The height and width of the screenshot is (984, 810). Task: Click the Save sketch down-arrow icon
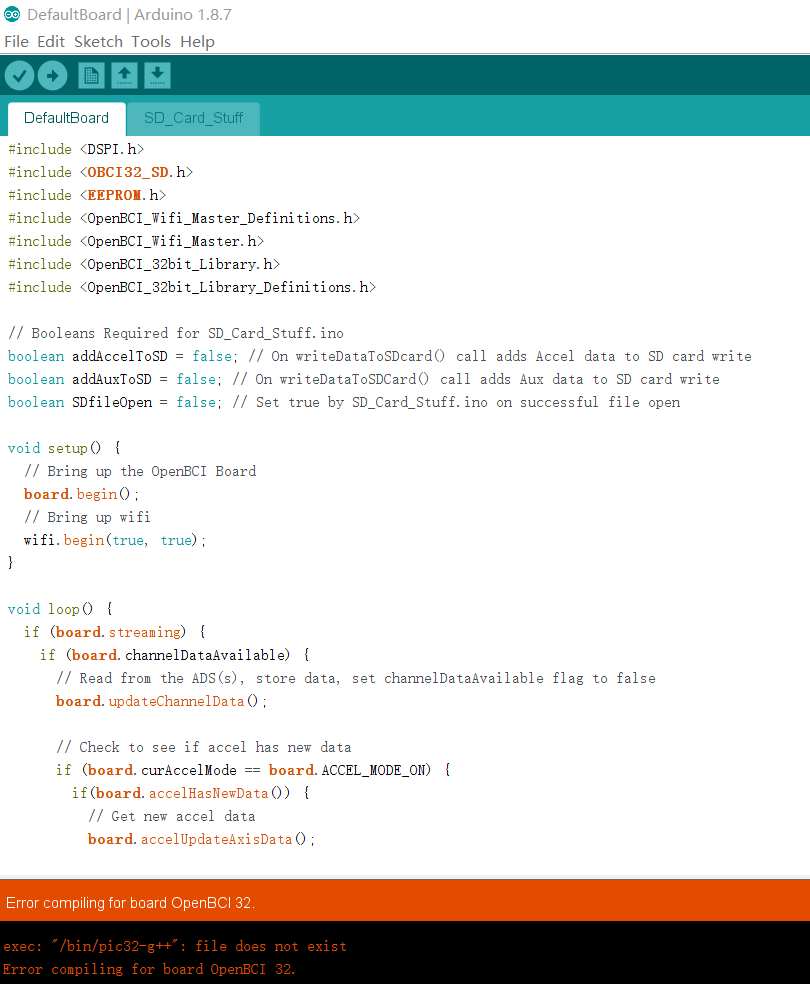tap(157, 75)
